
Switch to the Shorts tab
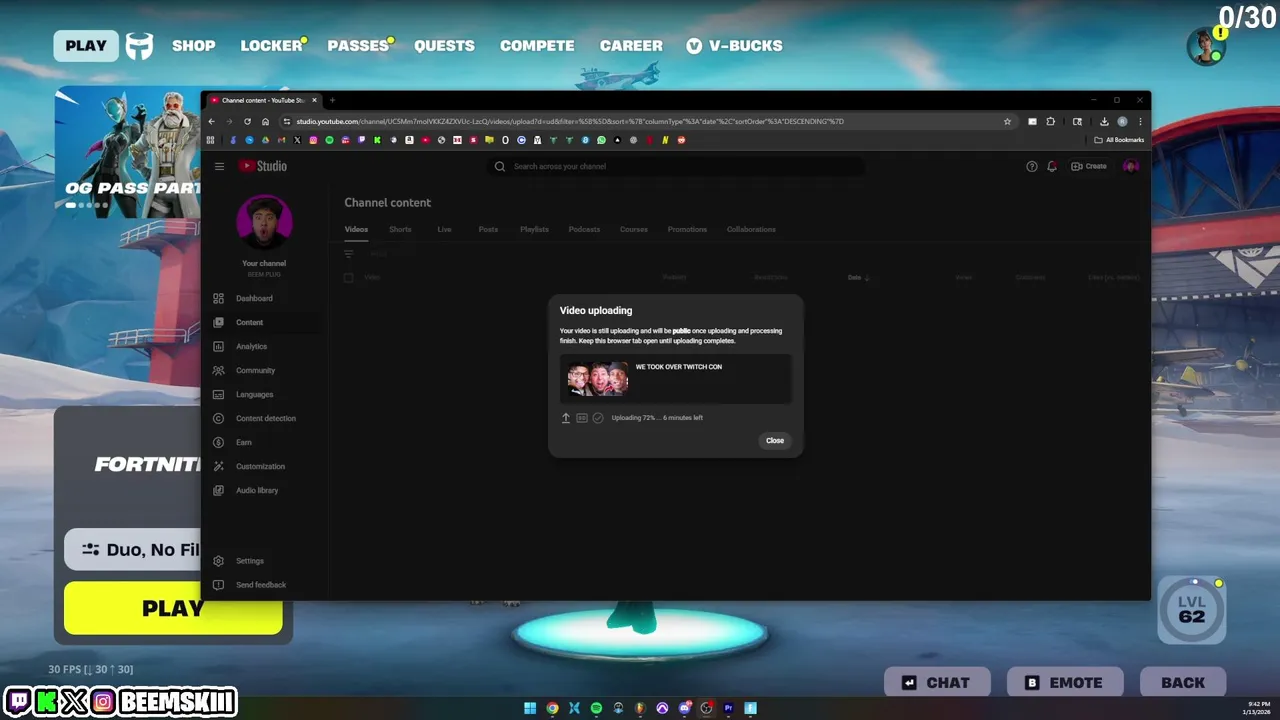[400, 229]
